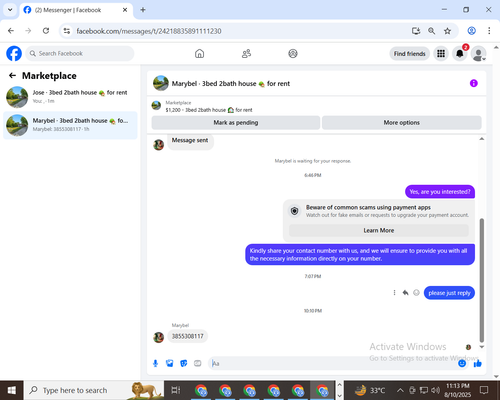View site information icon
500x400 pixels.
click(67, 31)
